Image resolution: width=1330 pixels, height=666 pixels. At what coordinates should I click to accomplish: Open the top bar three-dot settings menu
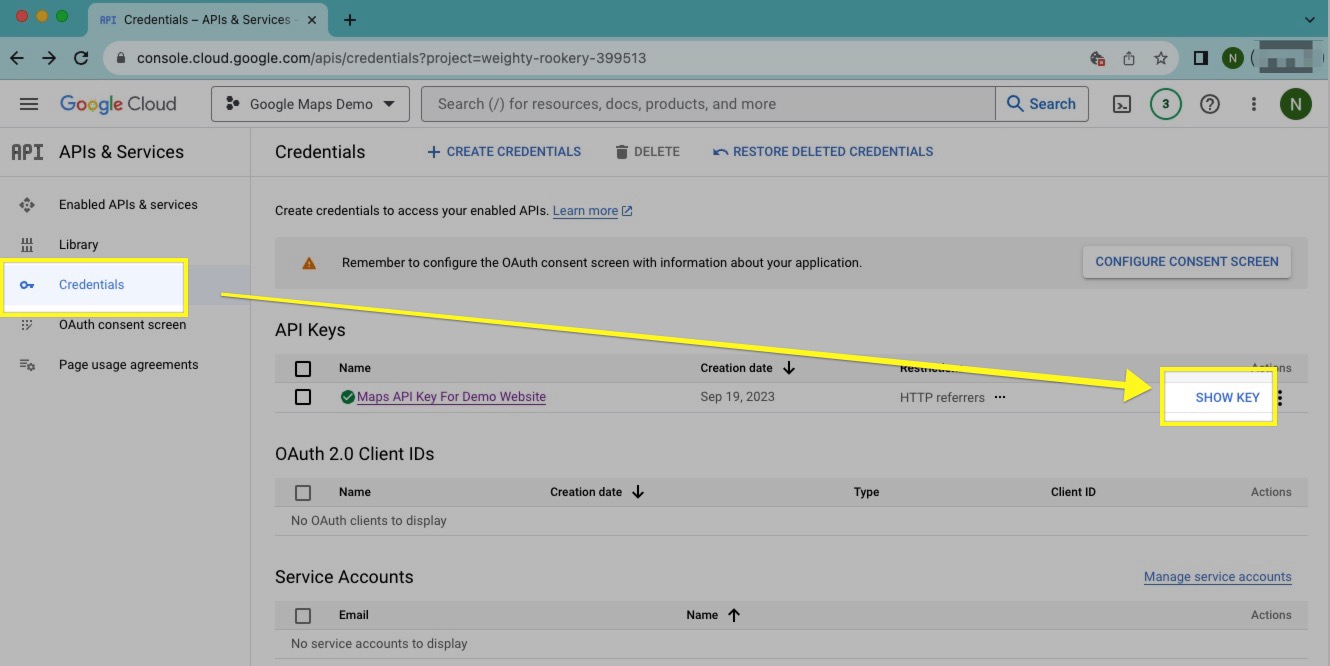click(1253, 104)
